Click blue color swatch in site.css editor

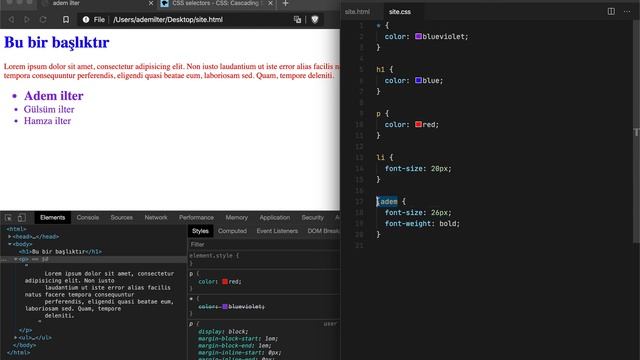418,80
